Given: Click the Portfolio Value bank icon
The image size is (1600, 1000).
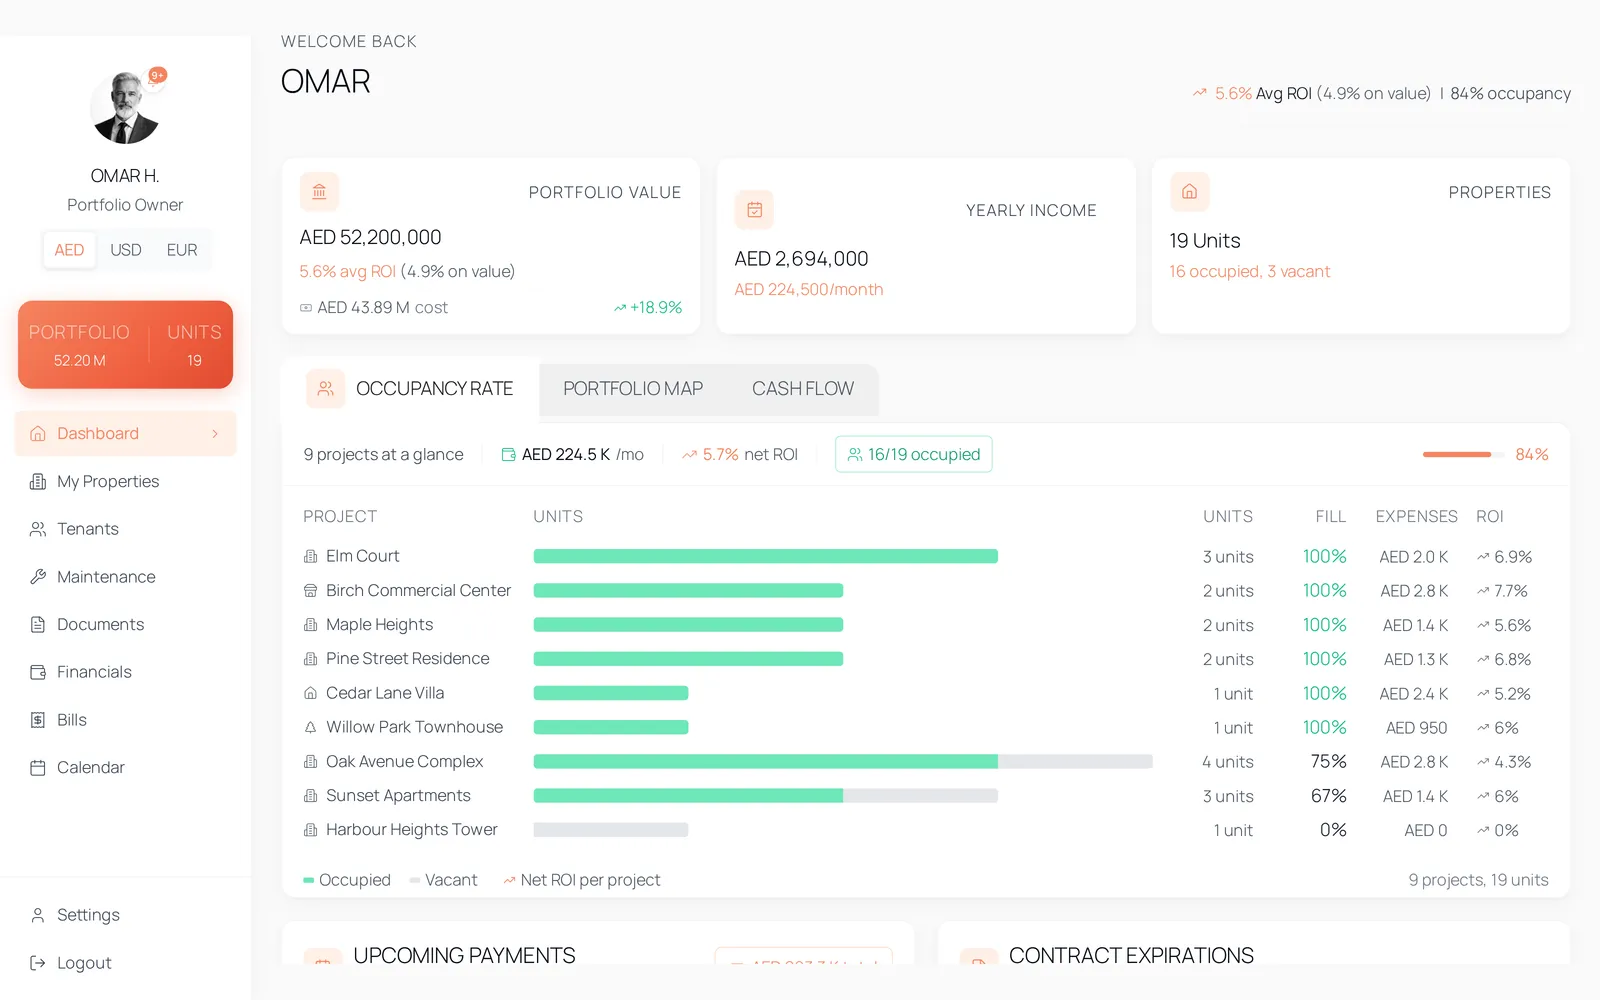Looking at the screenshot, I should click(x=319, y=191).
